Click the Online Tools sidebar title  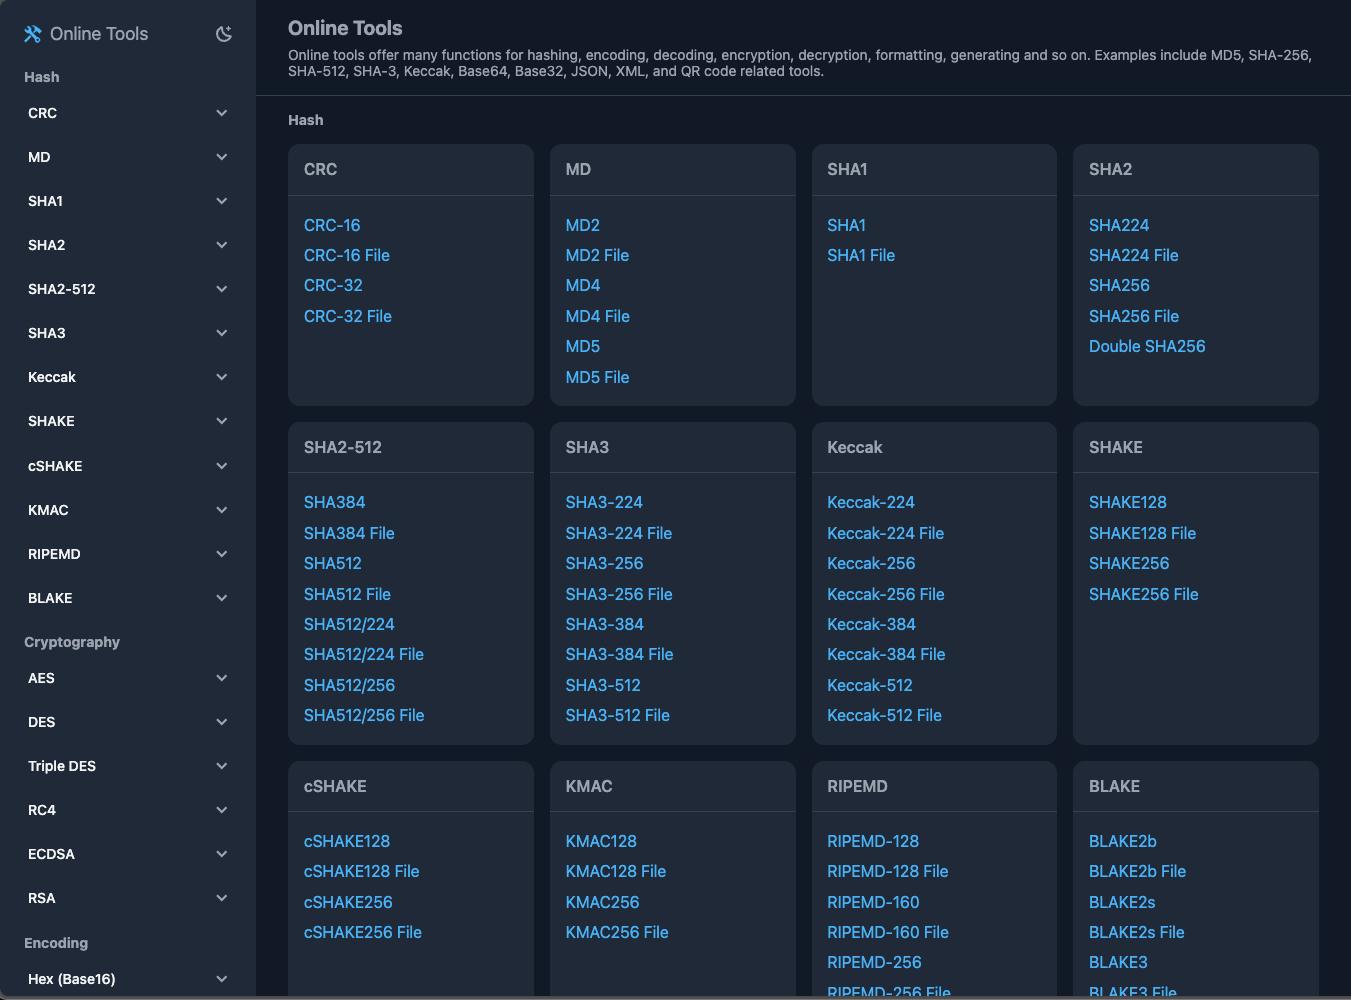coord(99,34)
